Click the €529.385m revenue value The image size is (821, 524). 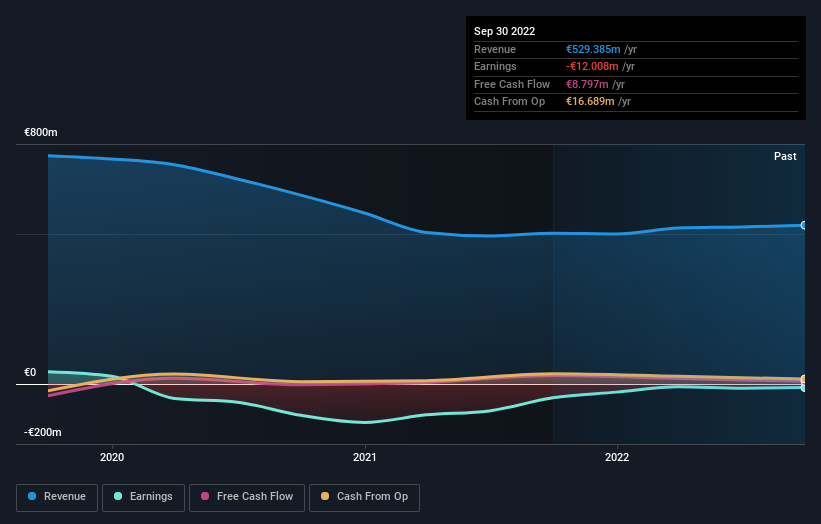[x=593, y=49]
